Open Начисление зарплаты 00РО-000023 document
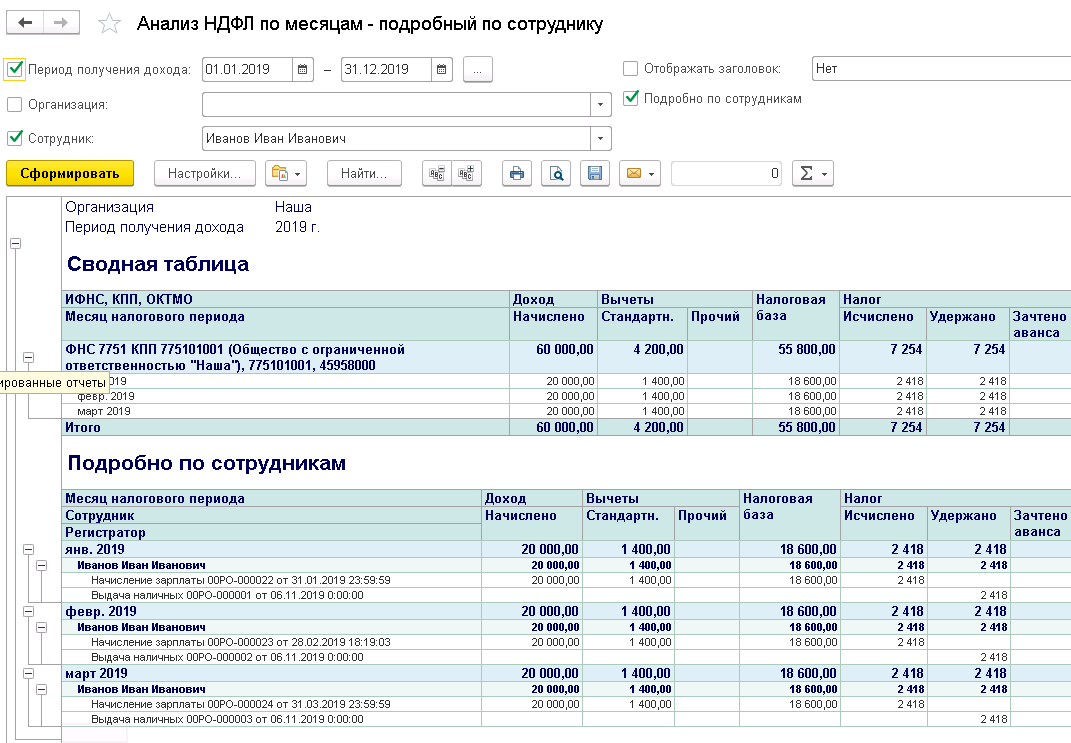 coord(240,643)
